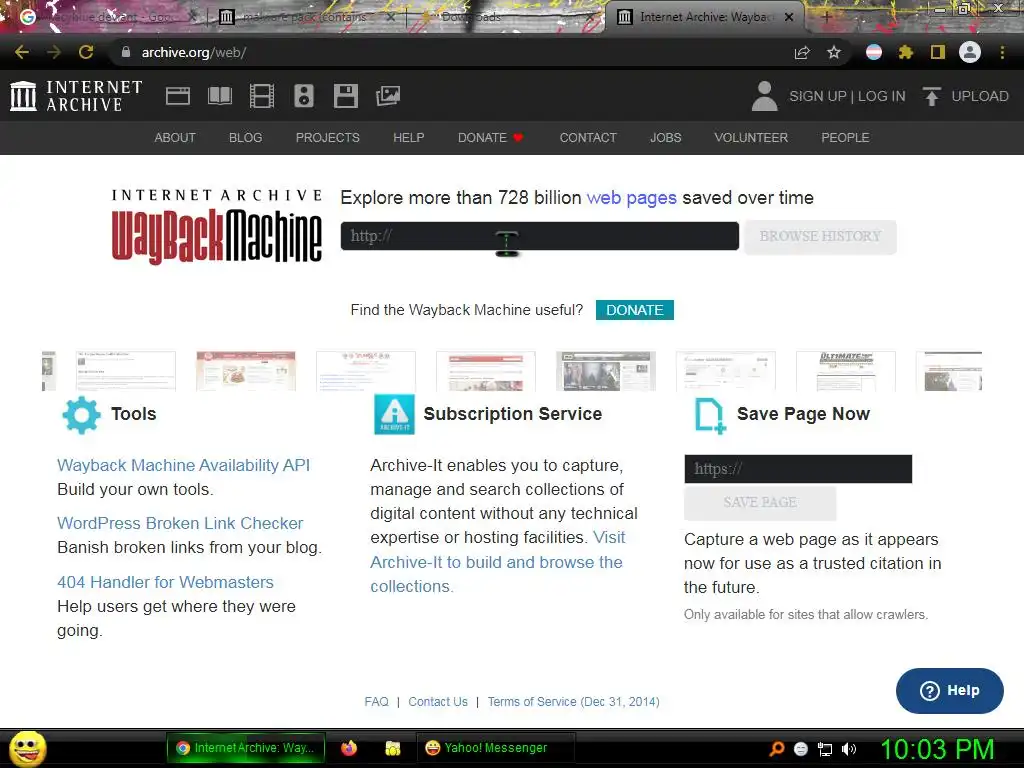The height and width of the screenshot is (768, 1024).
Task: Open the Video (film strip) icon
Action: (x=262, y=96)
